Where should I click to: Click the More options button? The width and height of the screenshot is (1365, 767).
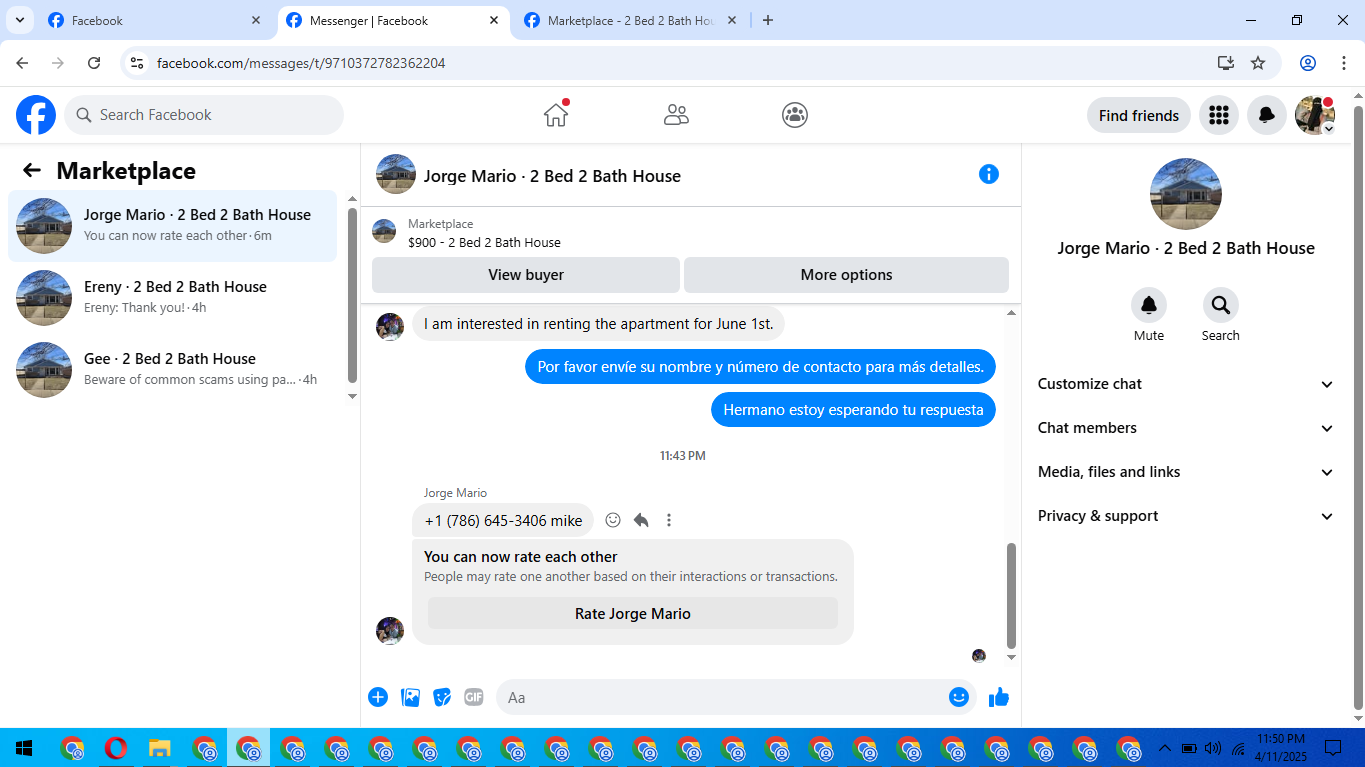846,275
